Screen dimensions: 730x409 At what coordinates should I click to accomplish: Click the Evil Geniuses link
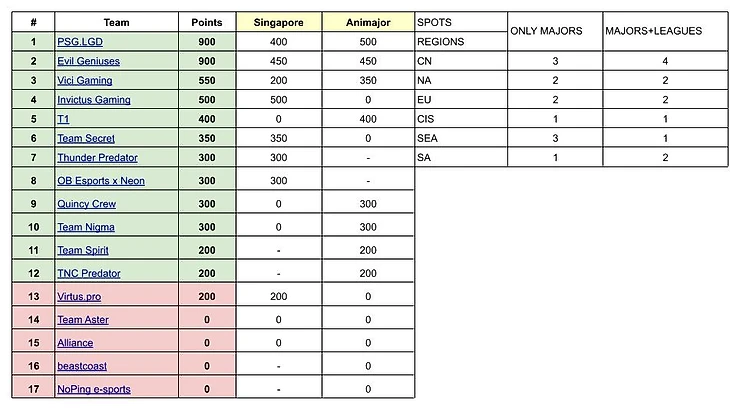[x=88, y=60]
